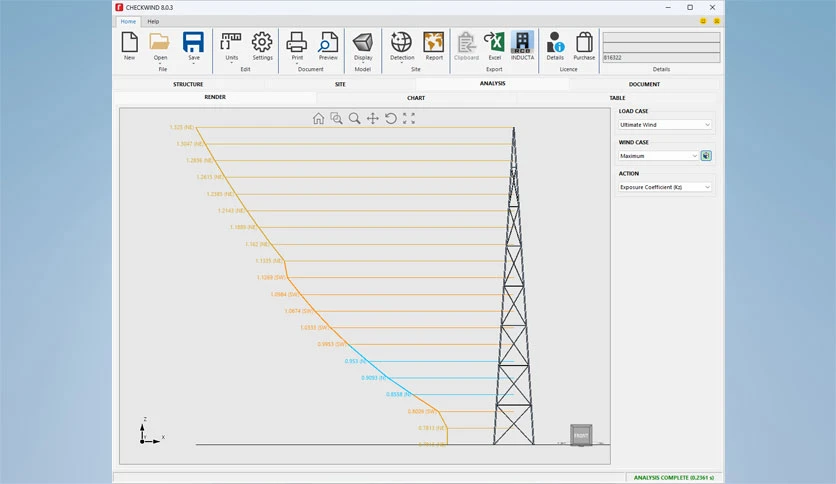
Task: Open licence Details icon
Action: pos(555,45)
